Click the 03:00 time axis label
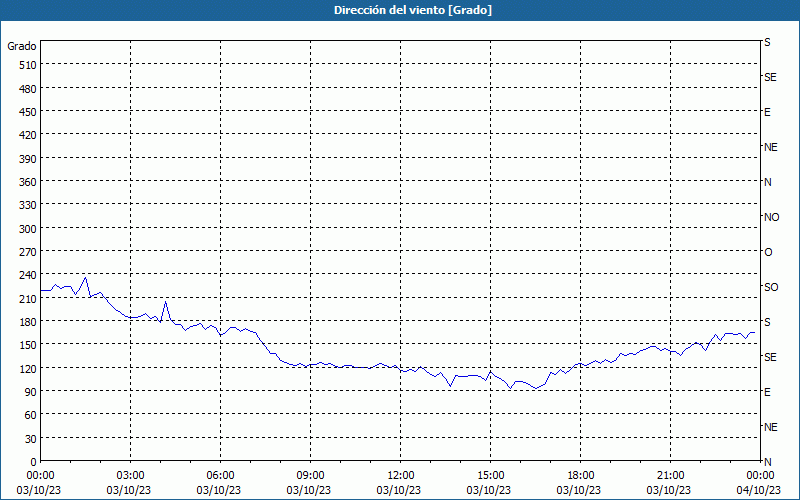Viewport: 800px width, 500px height. [x=130, y=476]
